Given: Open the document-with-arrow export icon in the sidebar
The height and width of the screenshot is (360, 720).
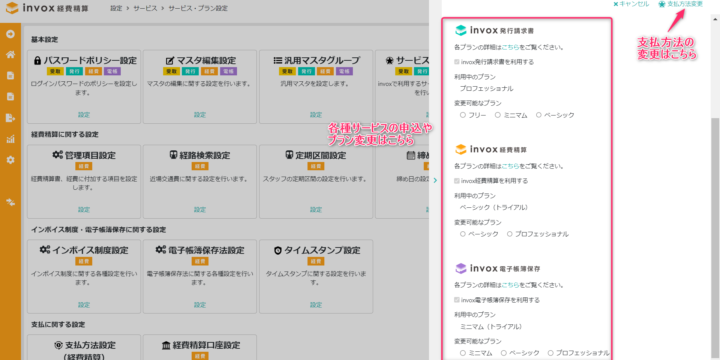Looking at the screenshot, I should (10, 118).
